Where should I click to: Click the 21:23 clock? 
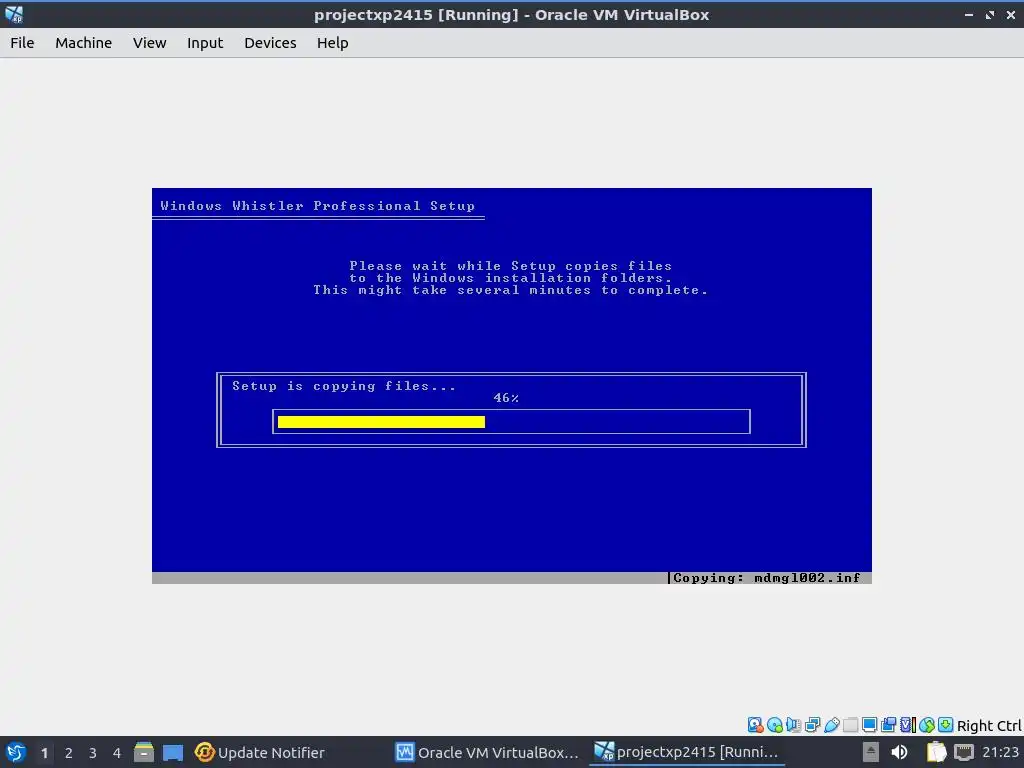click(1000, 752)
